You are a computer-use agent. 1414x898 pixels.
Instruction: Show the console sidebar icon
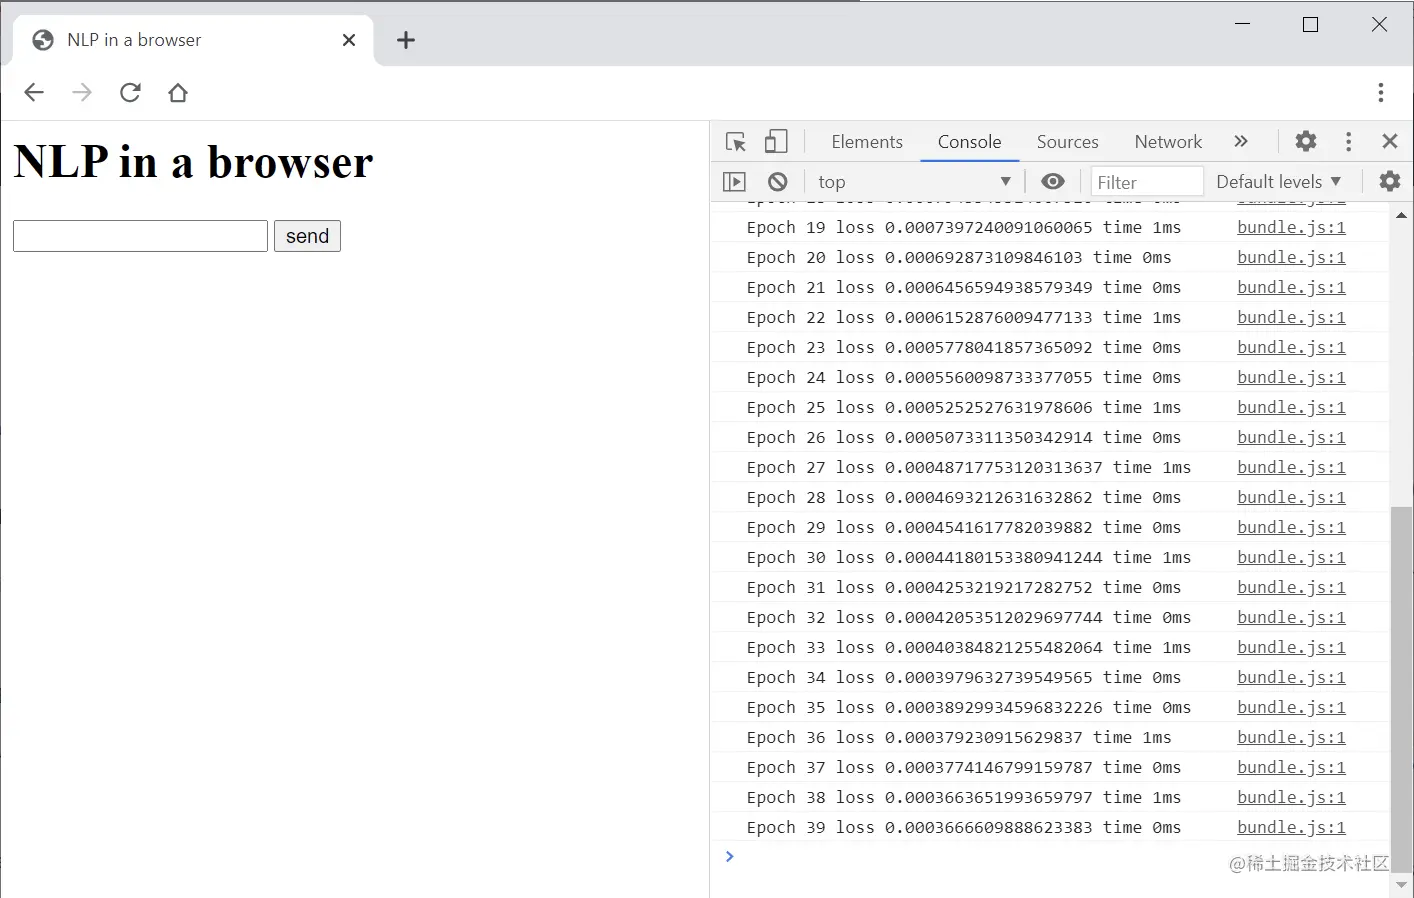click(734, 181)
